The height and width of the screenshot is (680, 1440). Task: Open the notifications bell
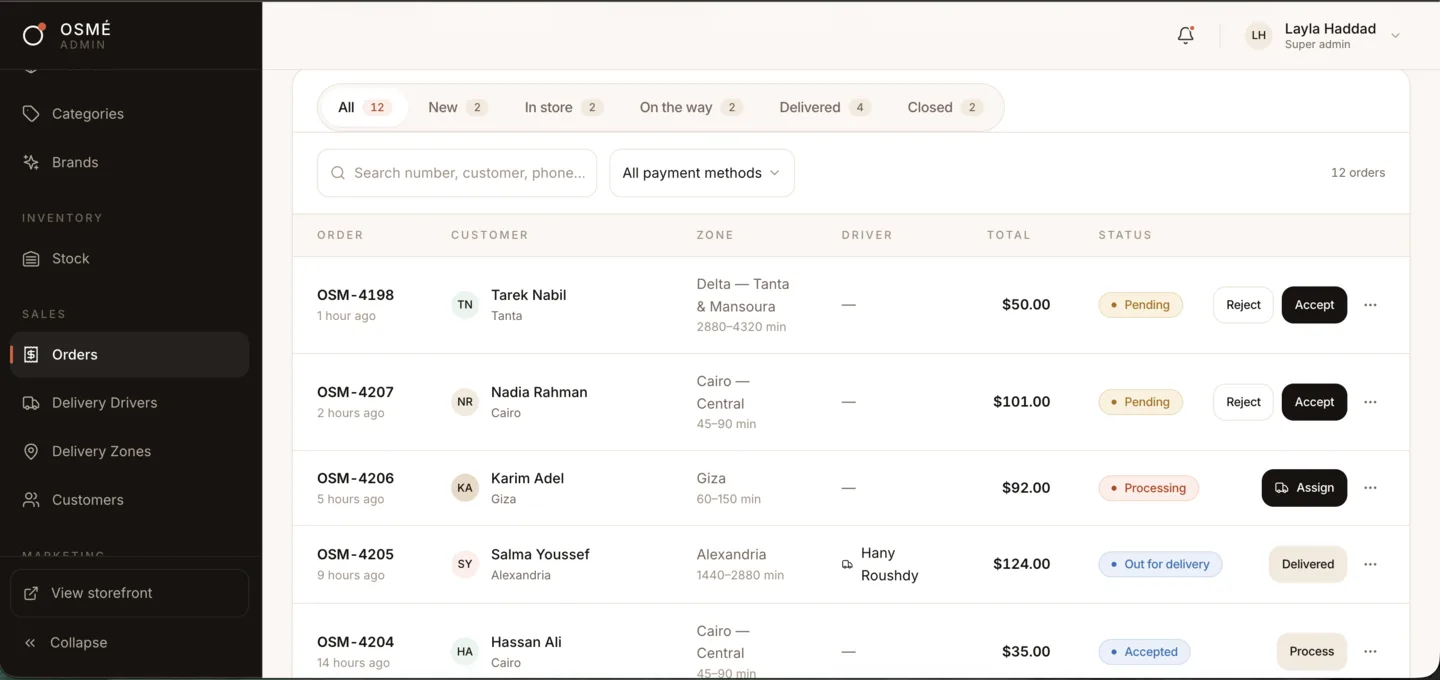coord(1185,35)
